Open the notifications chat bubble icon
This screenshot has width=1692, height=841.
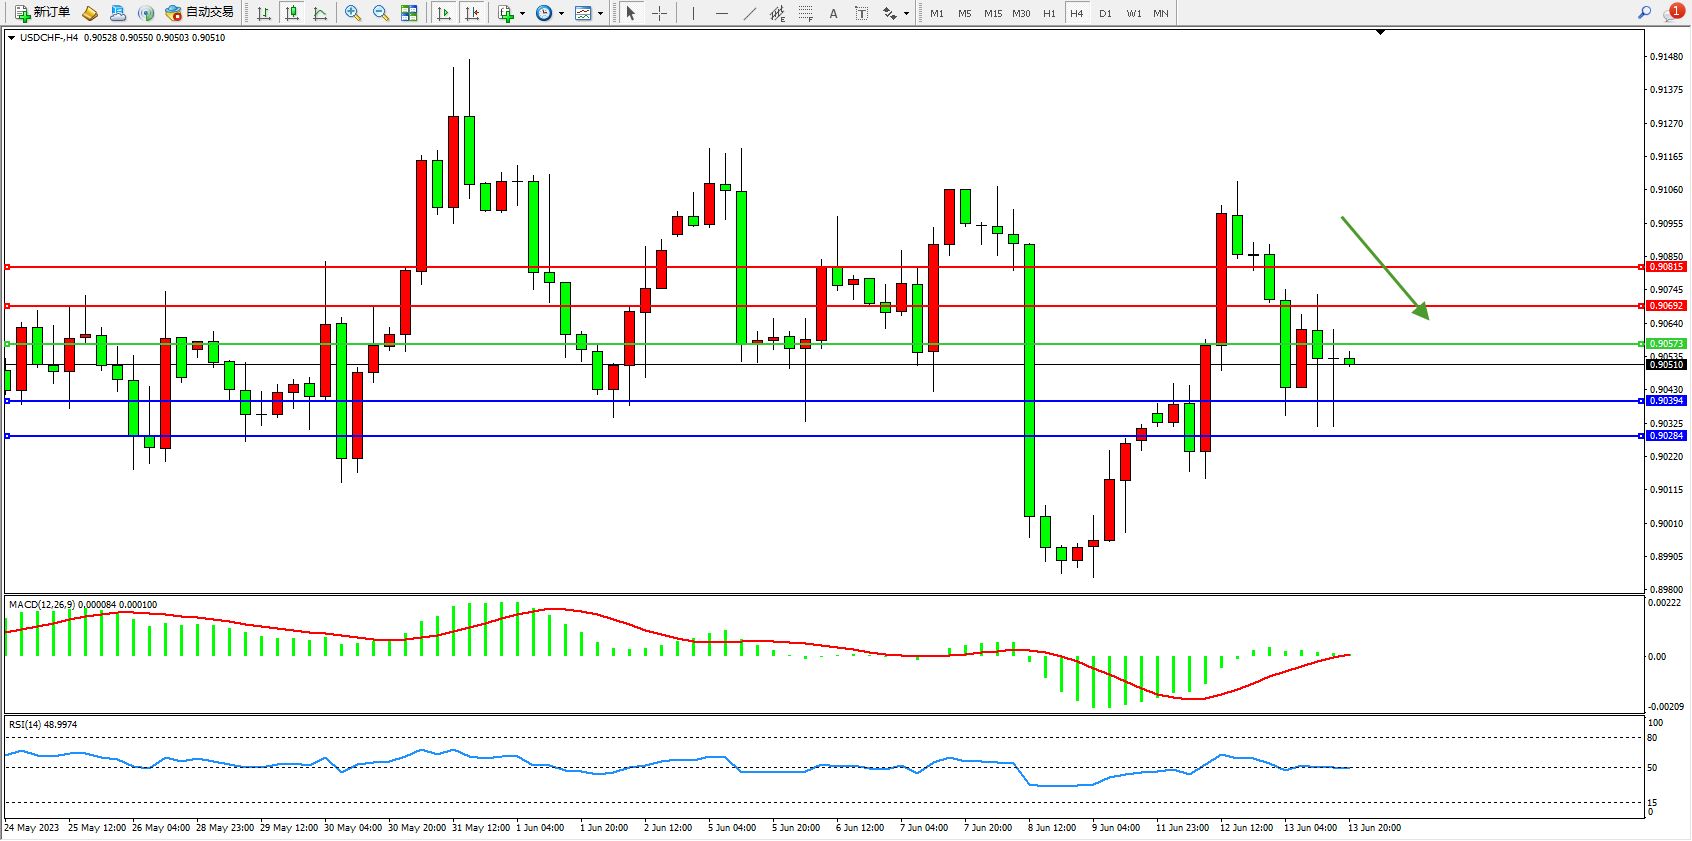point(1672,13)
